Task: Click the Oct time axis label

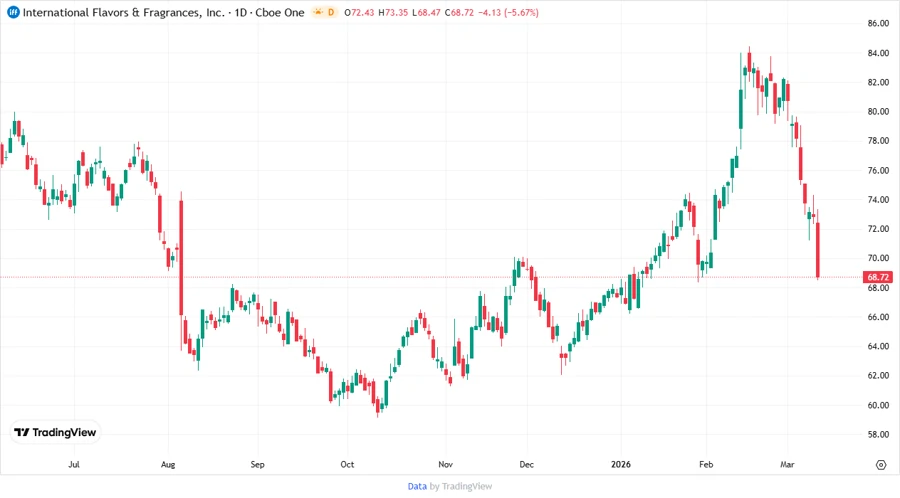Action: [x=347, y=465]
